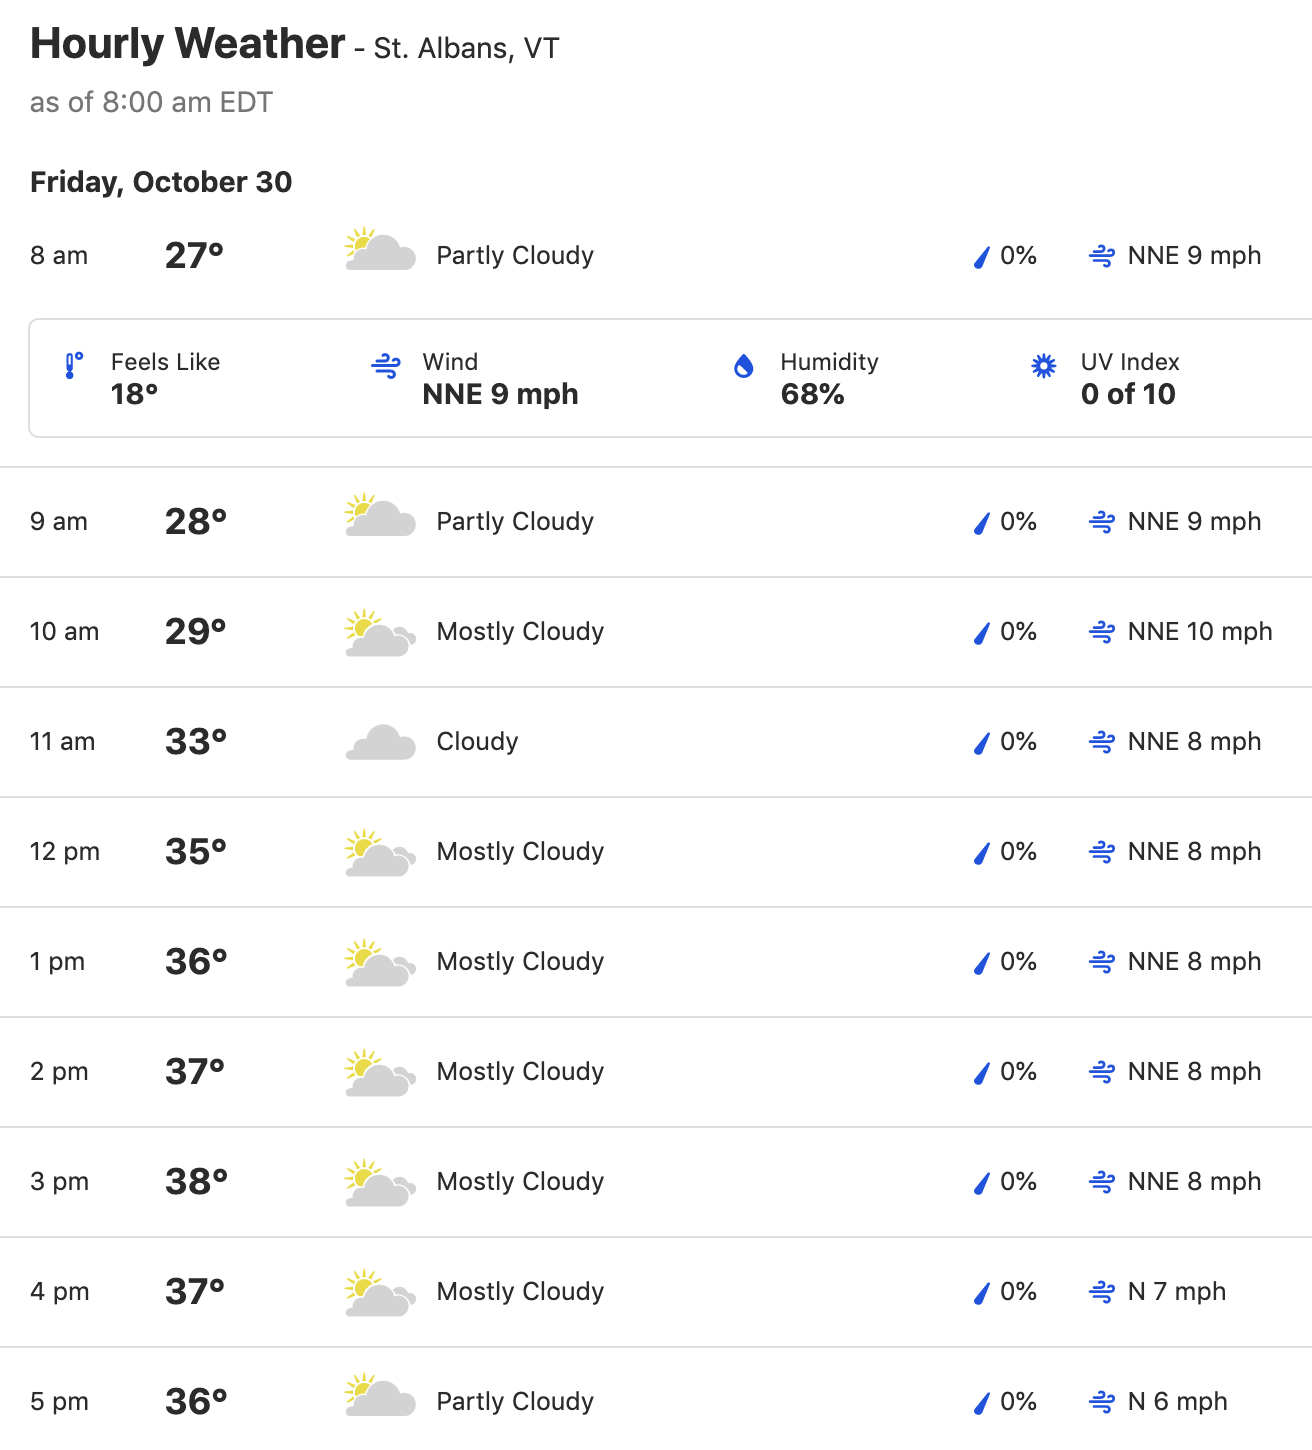The height and width of the screenshot is (1450, 1312).
Task: Click the 2 pm temperature of 37°
Action: 195,1072
